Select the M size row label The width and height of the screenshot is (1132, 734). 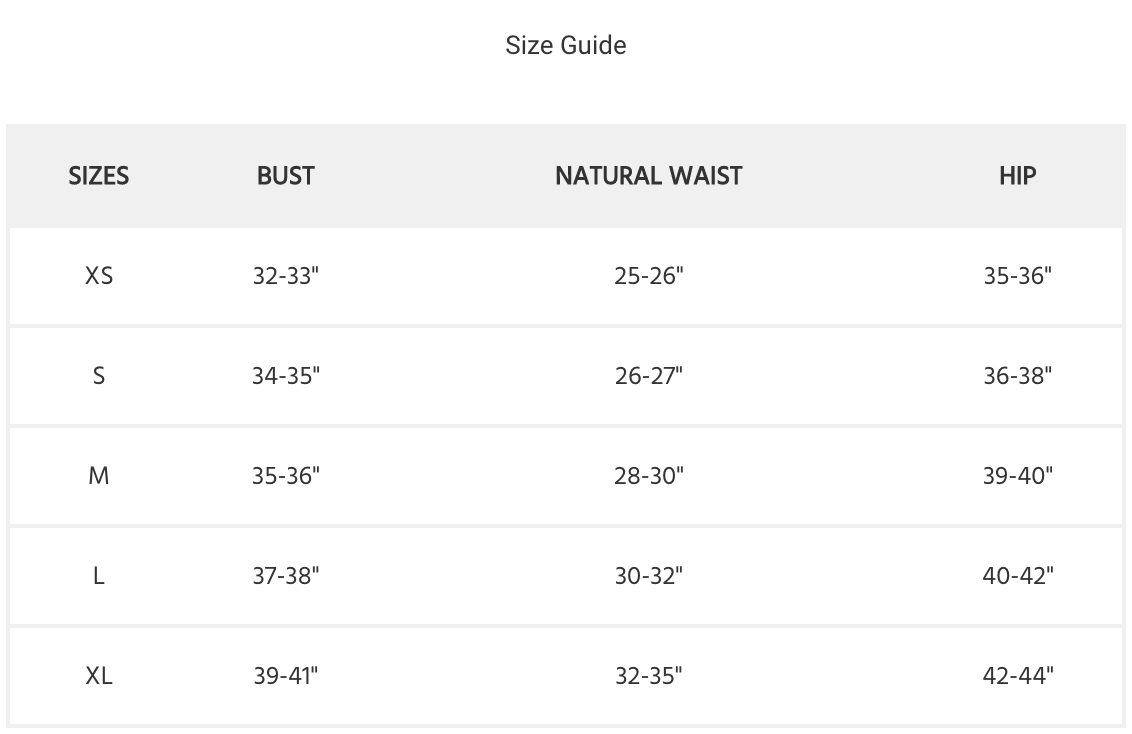99,476
